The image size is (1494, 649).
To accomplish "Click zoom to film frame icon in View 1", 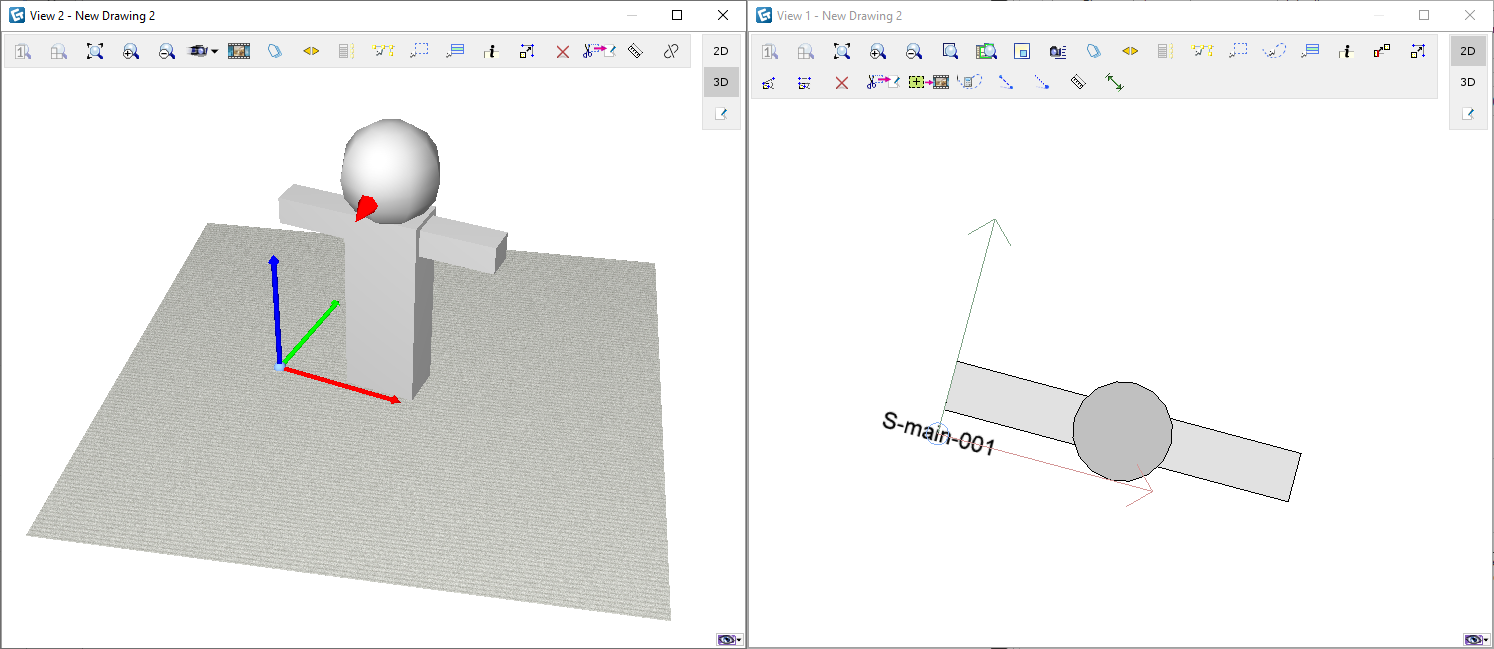I will [986, 51].
